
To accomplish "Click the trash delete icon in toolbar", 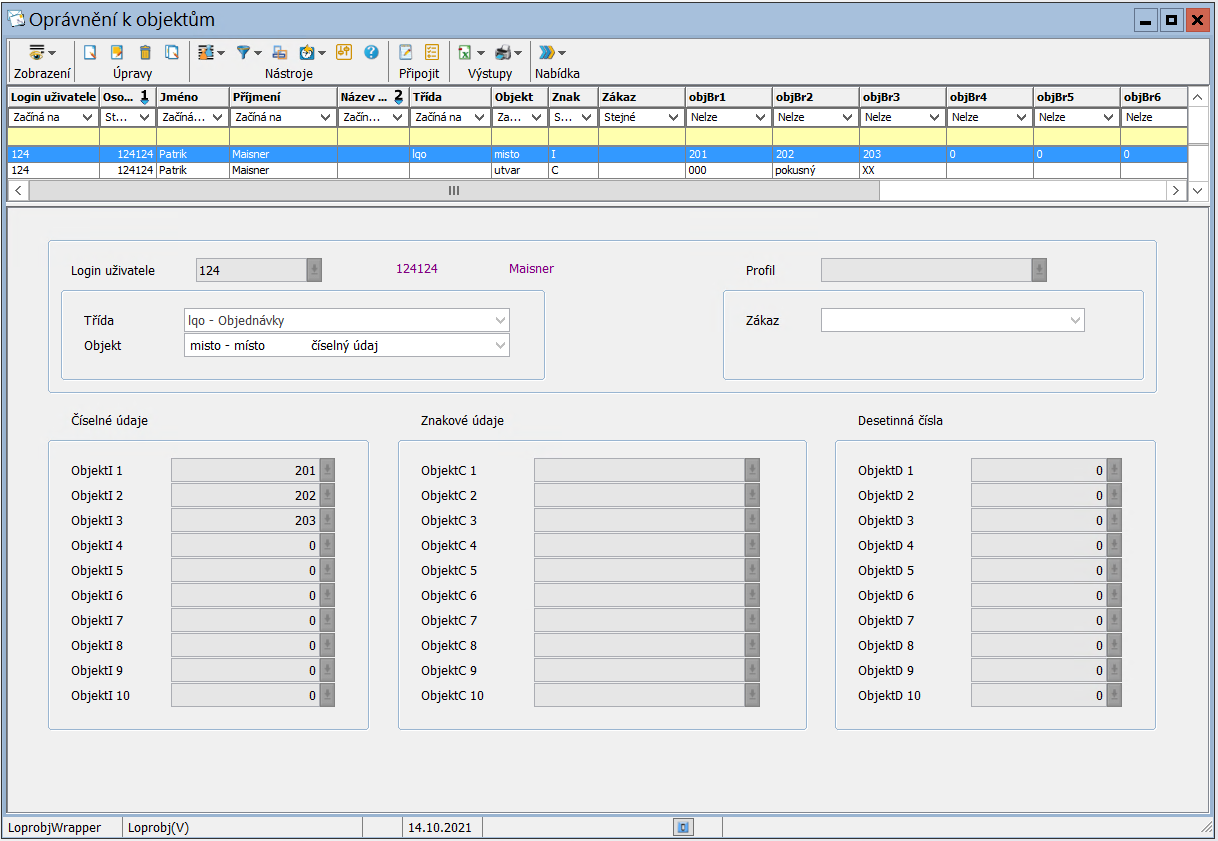I will (145, 52).
